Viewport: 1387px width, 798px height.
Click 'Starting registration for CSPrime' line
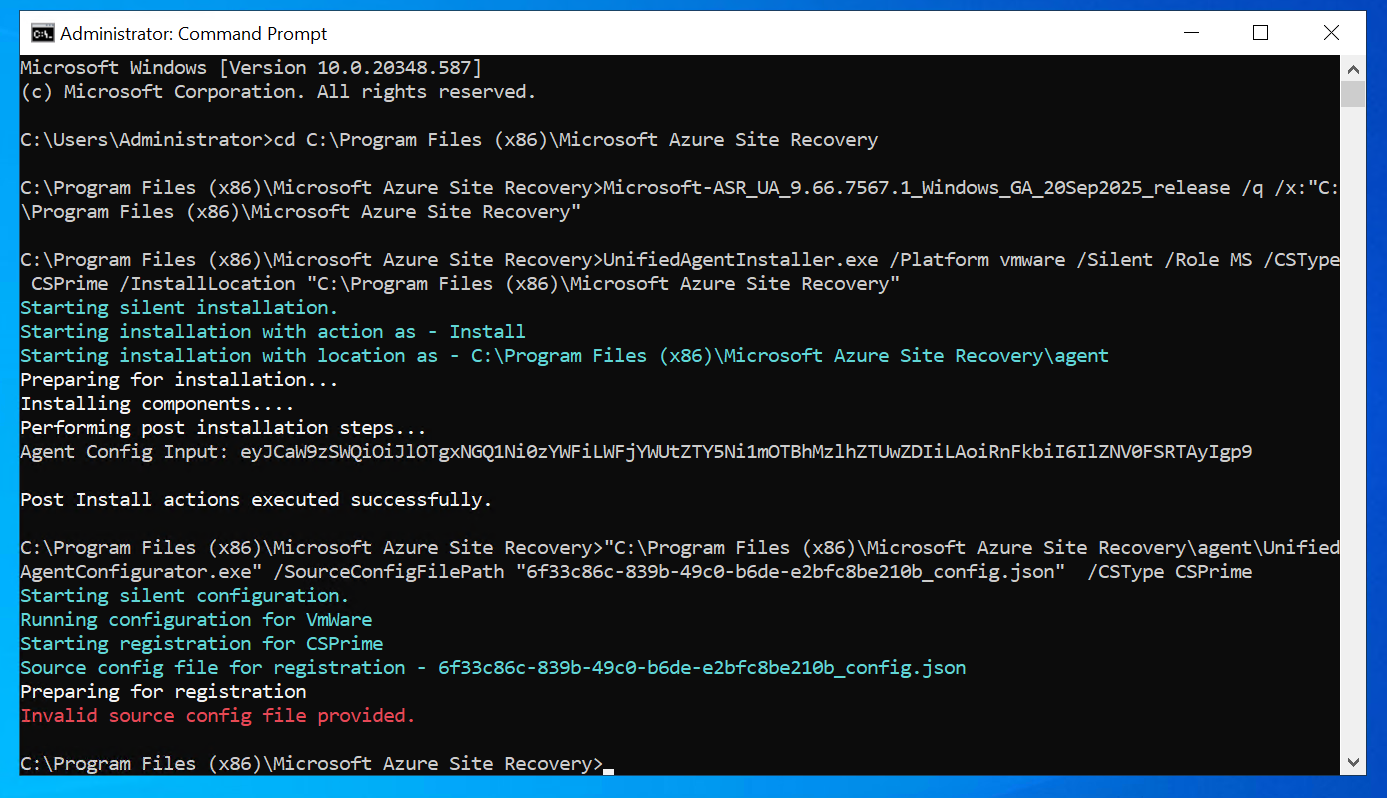click(202, 644)
